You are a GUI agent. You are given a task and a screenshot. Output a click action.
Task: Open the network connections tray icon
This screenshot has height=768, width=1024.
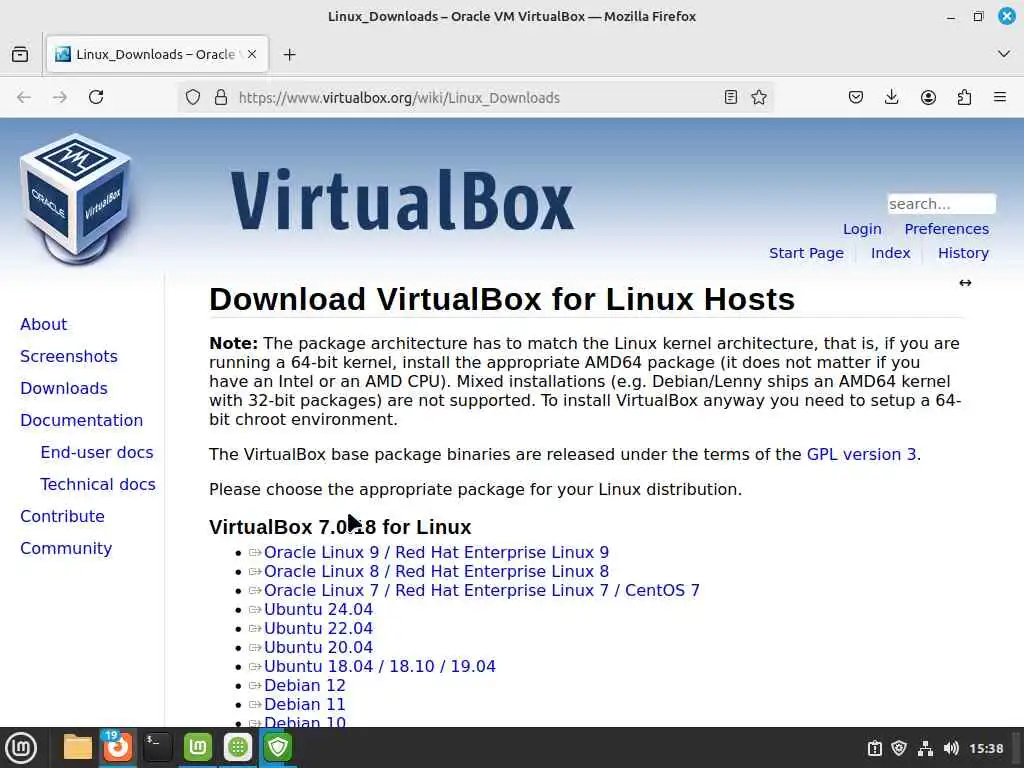click(925, 748)
